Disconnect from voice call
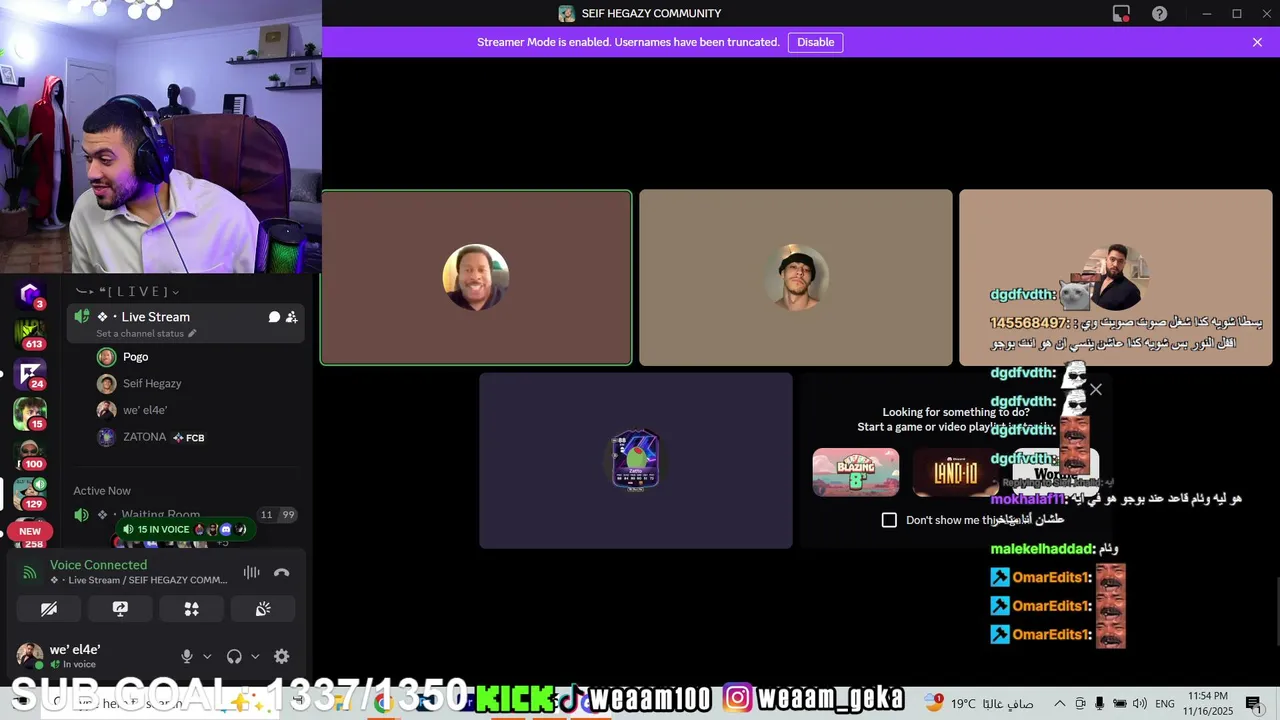 click(282, 572)
